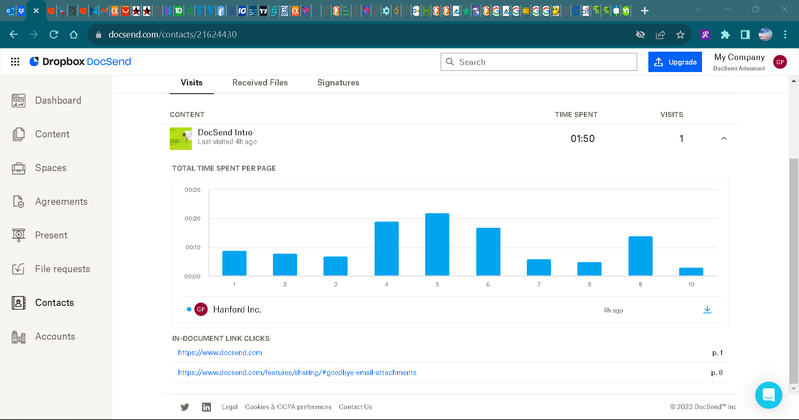799x420 pixels.
Task: Open the LinkedIn footer icon
Action: click(206, 407)
